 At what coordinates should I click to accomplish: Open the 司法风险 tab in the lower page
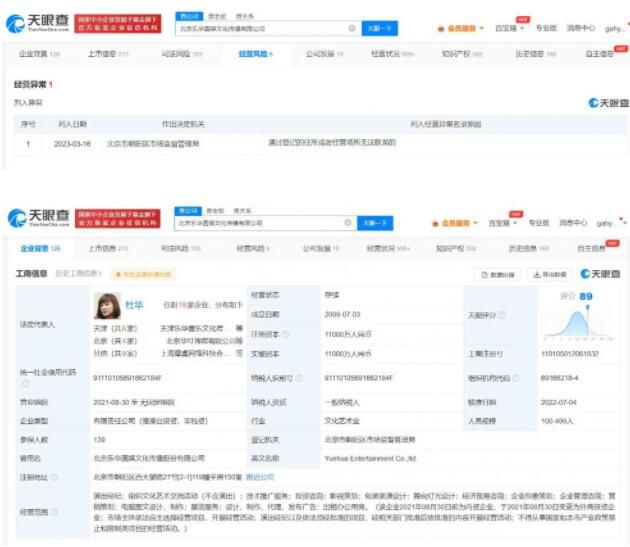[180, 248]
